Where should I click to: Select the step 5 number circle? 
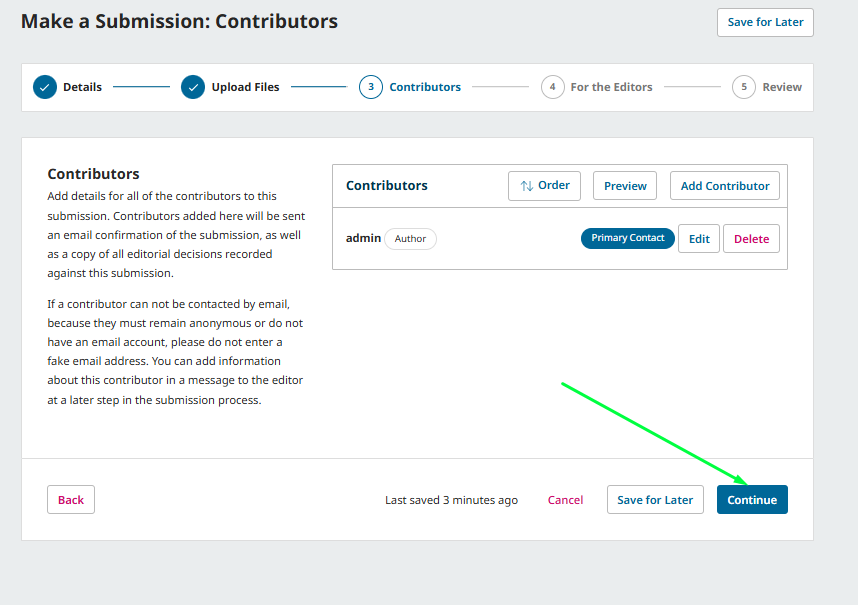(x=744, y=87)
